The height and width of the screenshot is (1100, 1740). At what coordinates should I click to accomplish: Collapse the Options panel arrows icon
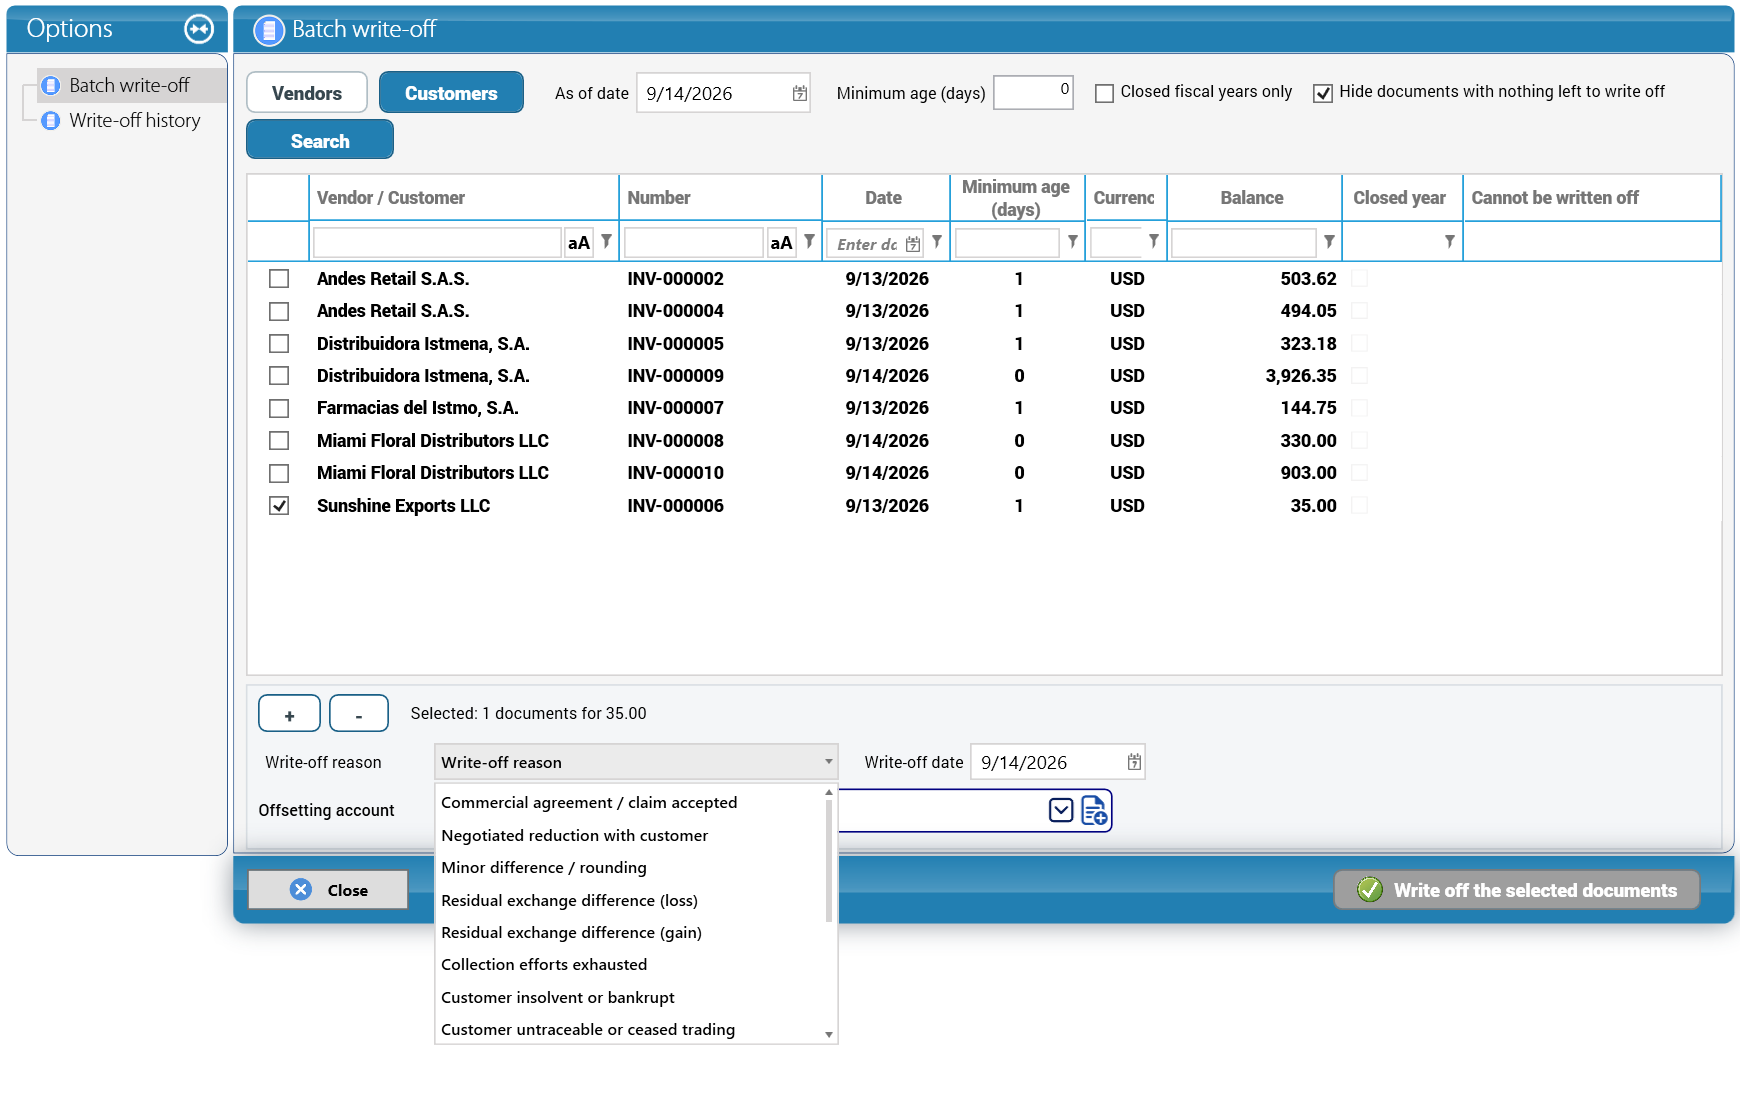coord(199,29)
